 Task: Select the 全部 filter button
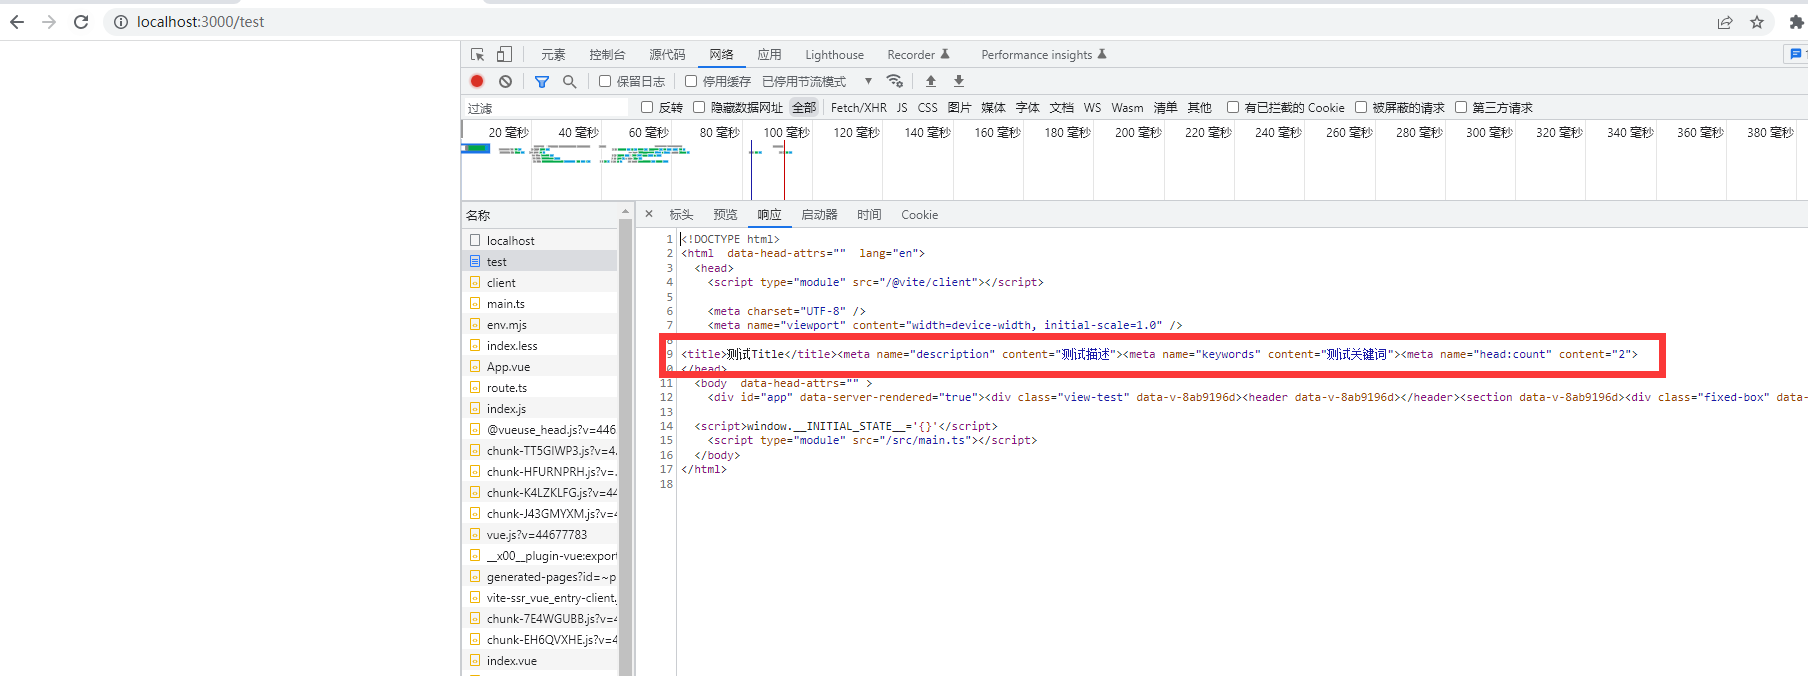(x=804, y=107)
